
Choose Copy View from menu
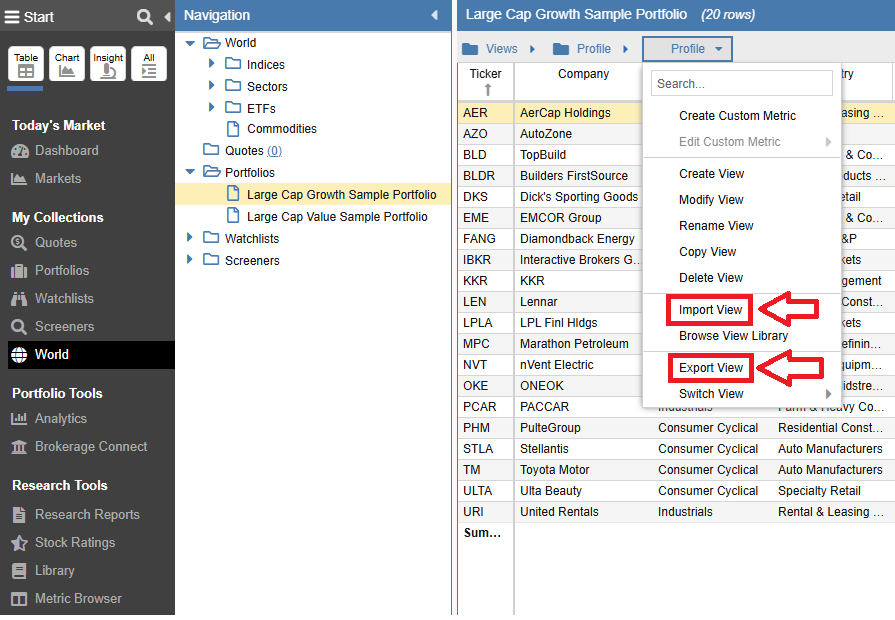point(707,252)
